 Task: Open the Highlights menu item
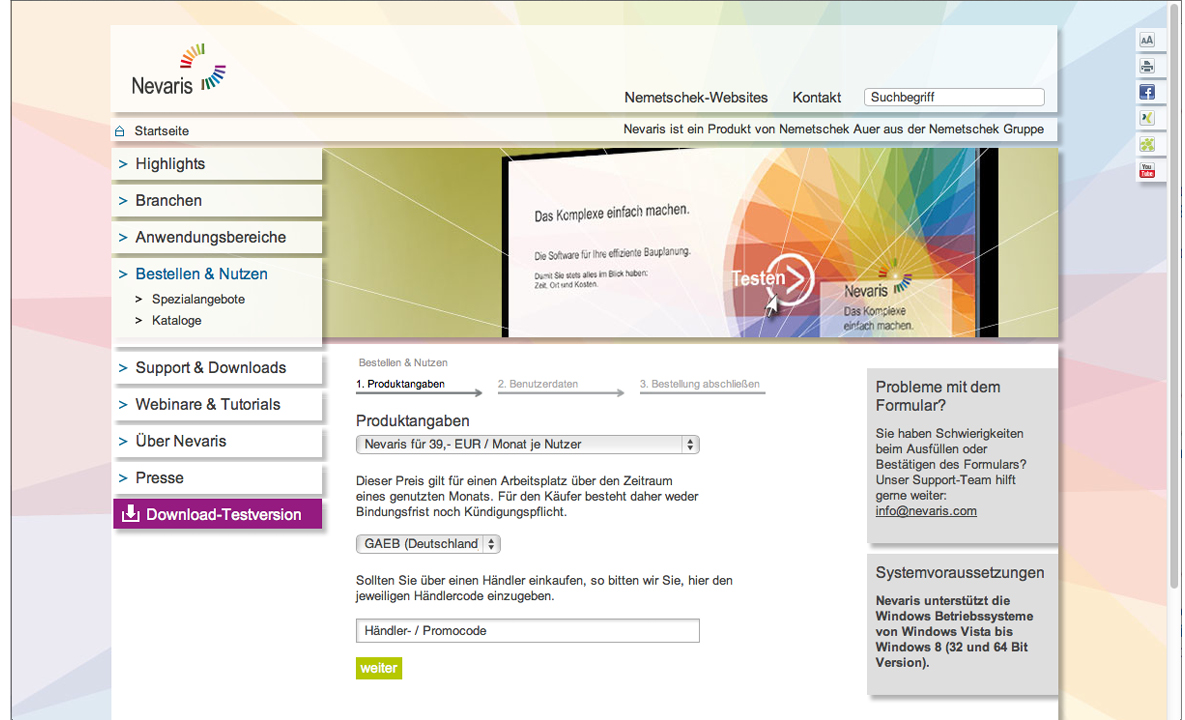[217, 164]
